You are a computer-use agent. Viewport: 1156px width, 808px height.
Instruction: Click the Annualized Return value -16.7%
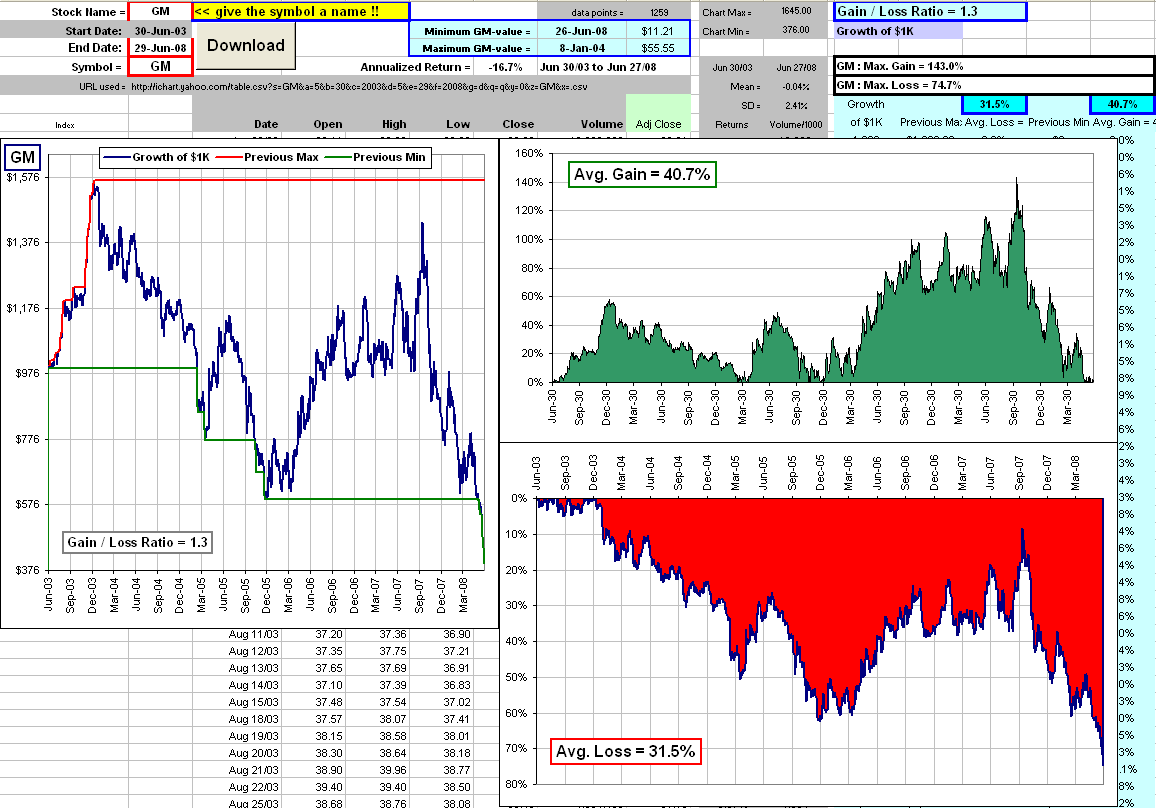click(505, 67)
